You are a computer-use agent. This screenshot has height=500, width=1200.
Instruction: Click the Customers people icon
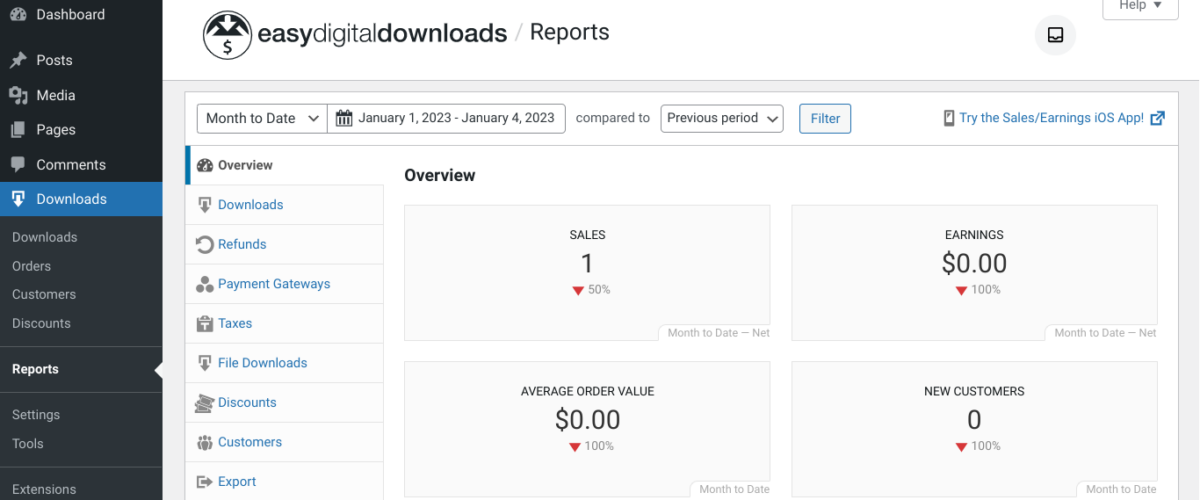coord(205,442)
